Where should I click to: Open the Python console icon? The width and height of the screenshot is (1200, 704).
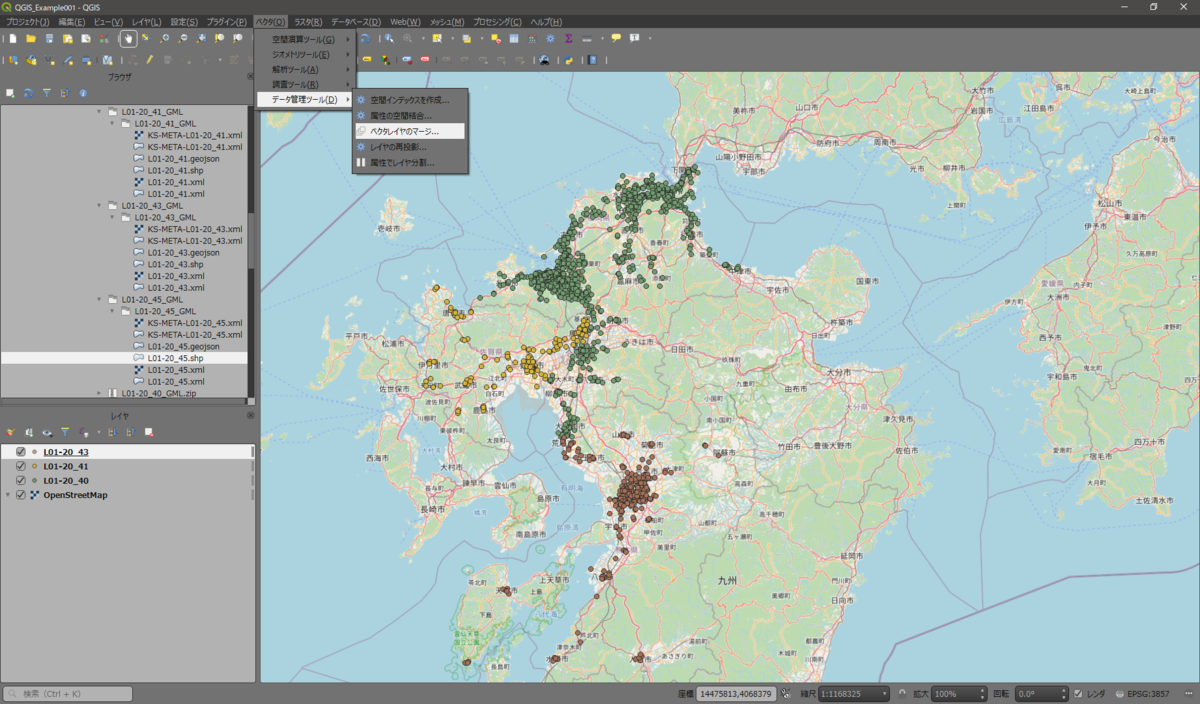[x=567, y=60]
